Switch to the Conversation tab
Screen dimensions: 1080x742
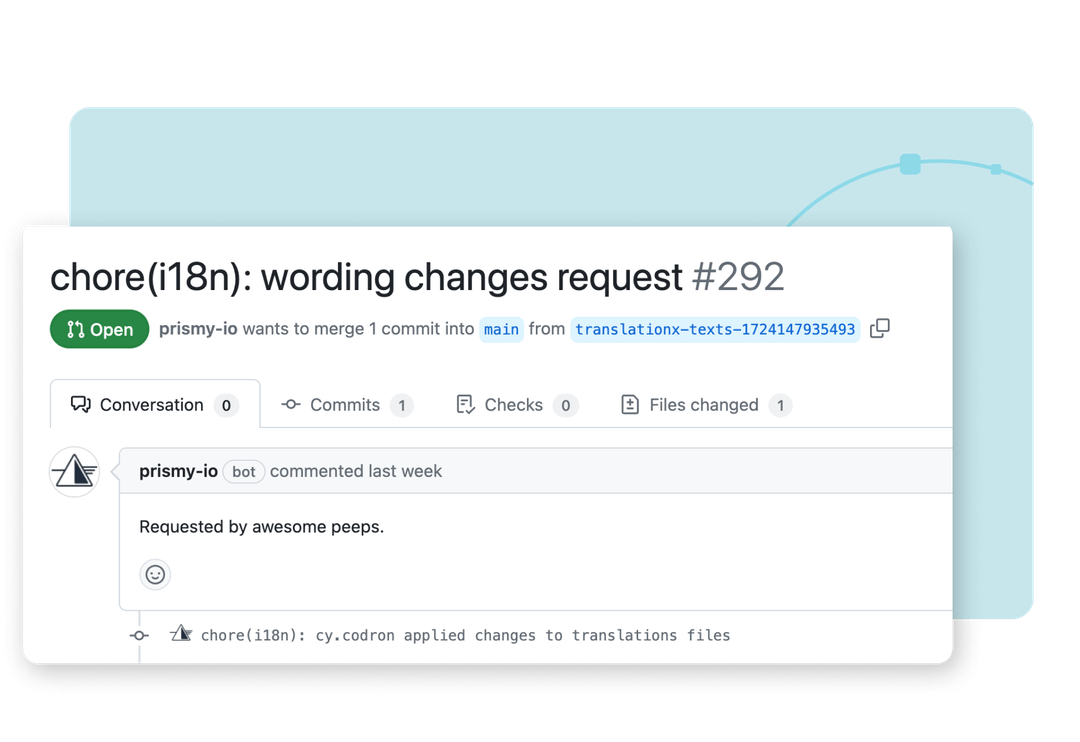(154, 405)
